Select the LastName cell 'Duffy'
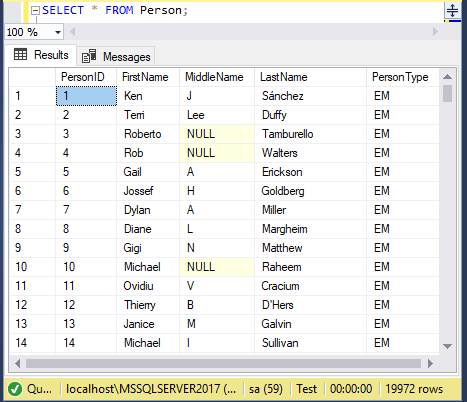Viewport: 467px width, 402px height. pos(310,115)
